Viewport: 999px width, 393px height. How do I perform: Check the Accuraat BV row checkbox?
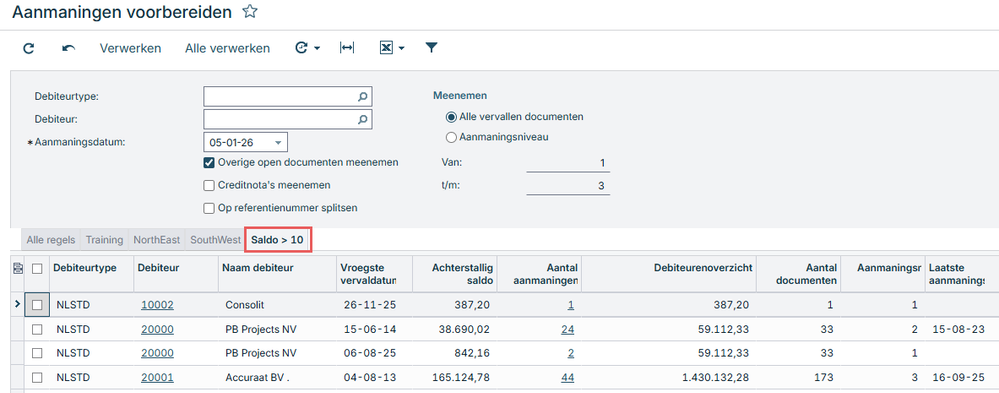coord(37,378)
